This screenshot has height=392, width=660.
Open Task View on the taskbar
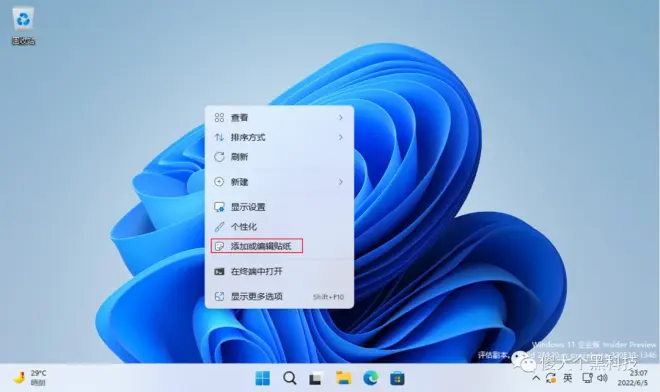[x=316, y=379]
